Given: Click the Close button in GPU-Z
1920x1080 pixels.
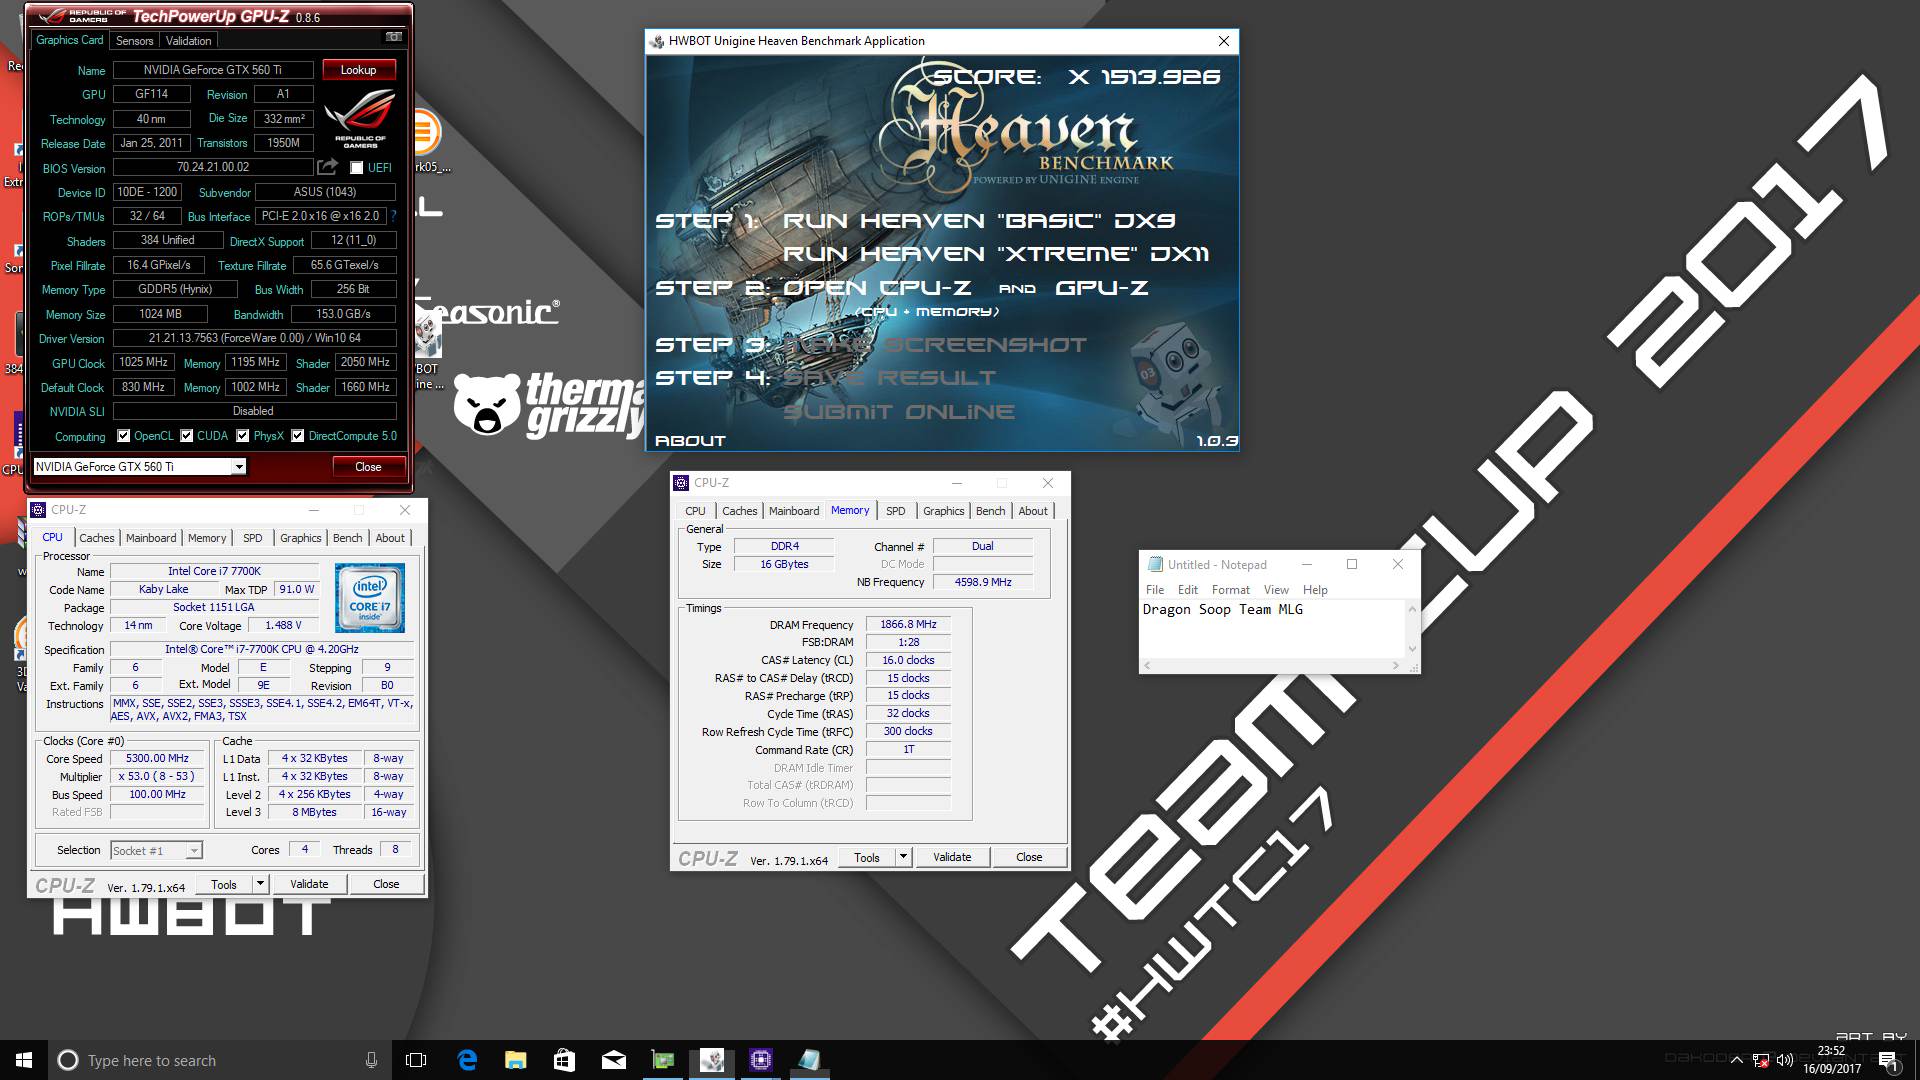Looking at the screenshot, I should coord(368,467).
